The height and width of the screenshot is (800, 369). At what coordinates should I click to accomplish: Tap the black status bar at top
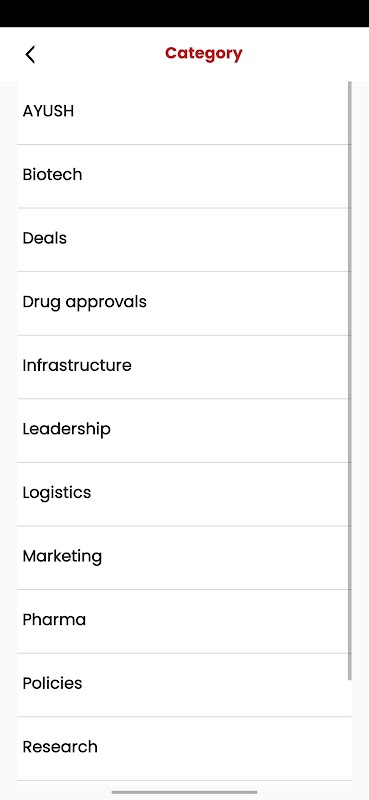click(x=184, y=13)
